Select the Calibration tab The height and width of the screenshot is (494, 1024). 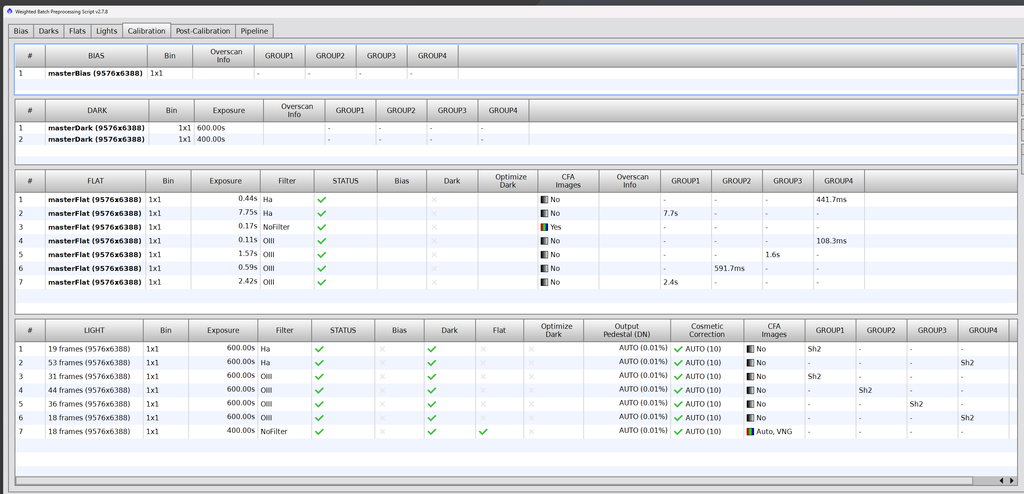146,31
